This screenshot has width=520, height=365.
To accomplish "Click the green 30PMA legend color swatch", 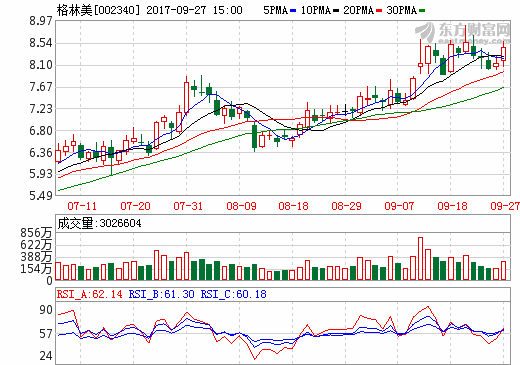I will pyautogui.click(x=422, y=11).
